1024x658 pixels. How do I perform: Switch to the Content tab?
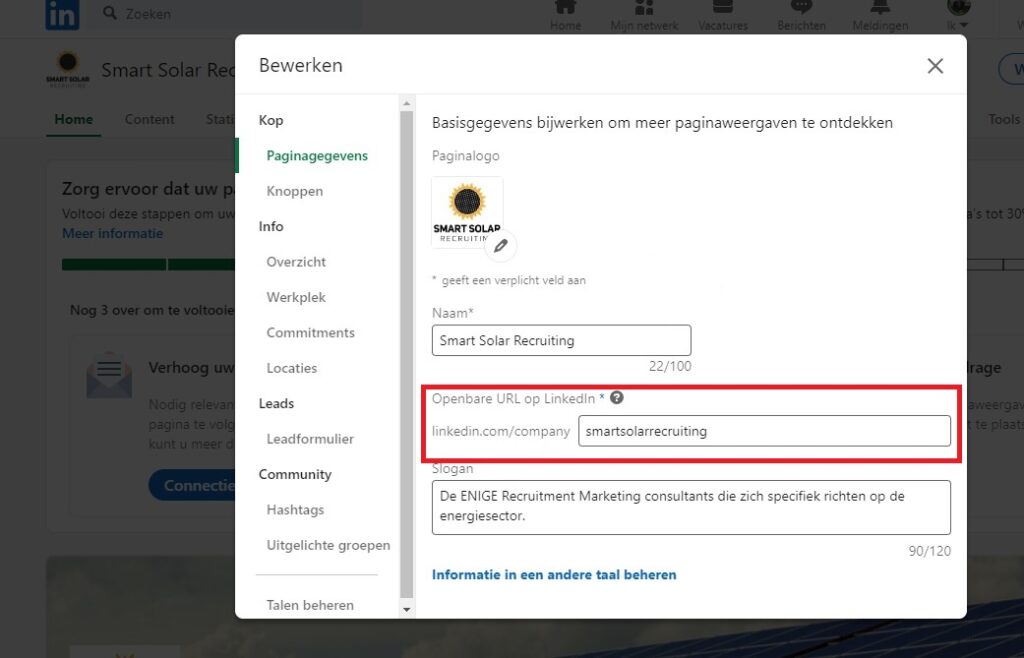(x=149, y=119)
